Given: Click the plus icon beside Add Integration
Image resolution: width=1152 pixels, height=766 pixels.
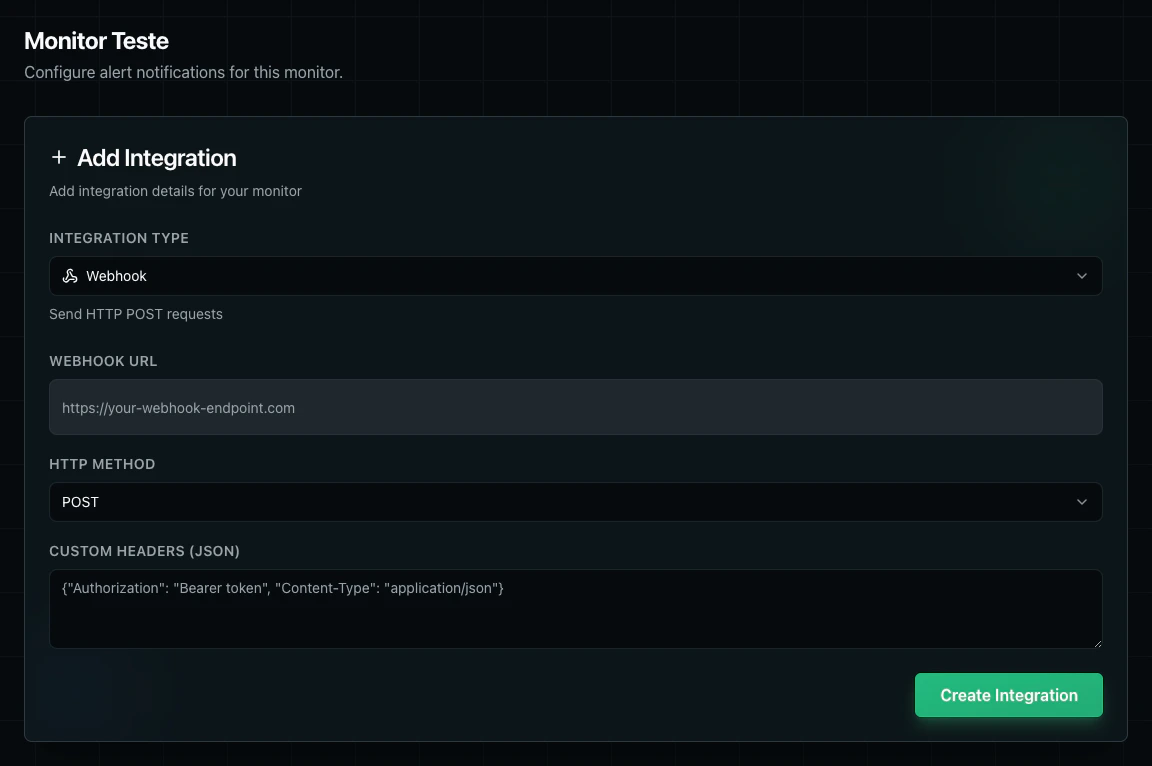Looking at the screenshot, I should [x=59, y=158].
